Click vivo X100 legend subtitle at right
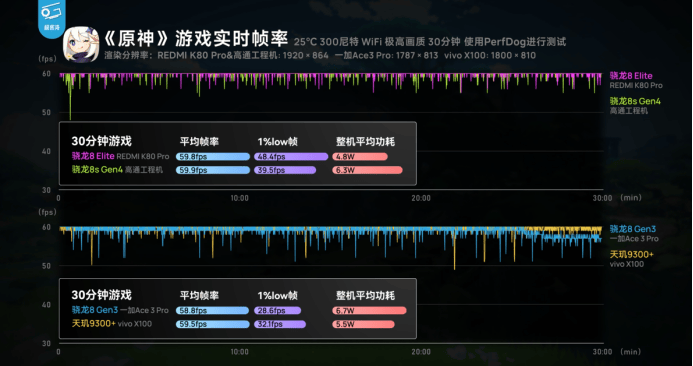The image size is (693, 366). (627, 264)
